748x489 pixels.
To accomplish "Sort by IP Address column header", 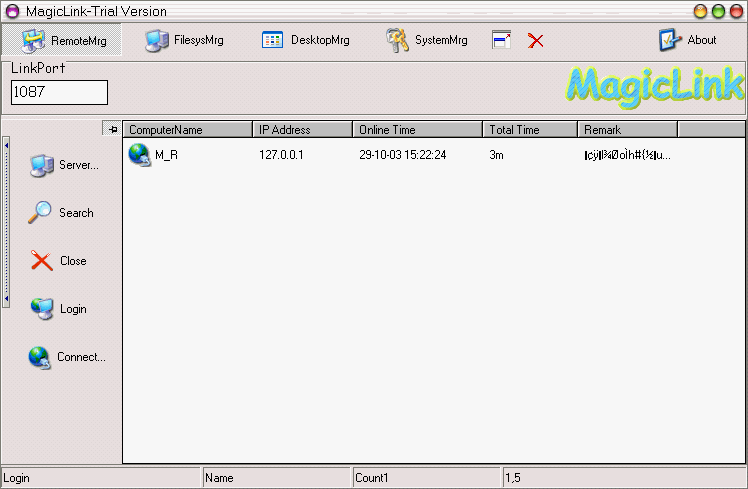I will (302, 130).
